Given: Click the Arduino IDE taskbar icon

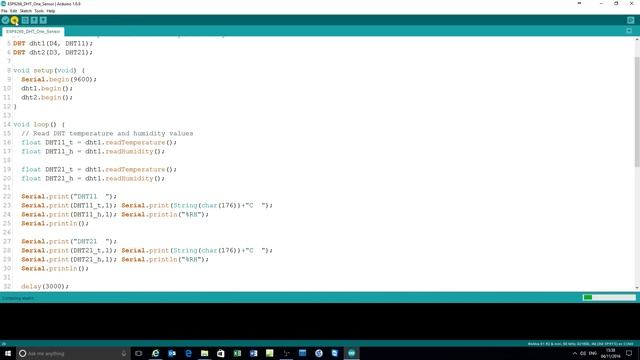Looking at the screenshot, I should coord(351,353).
